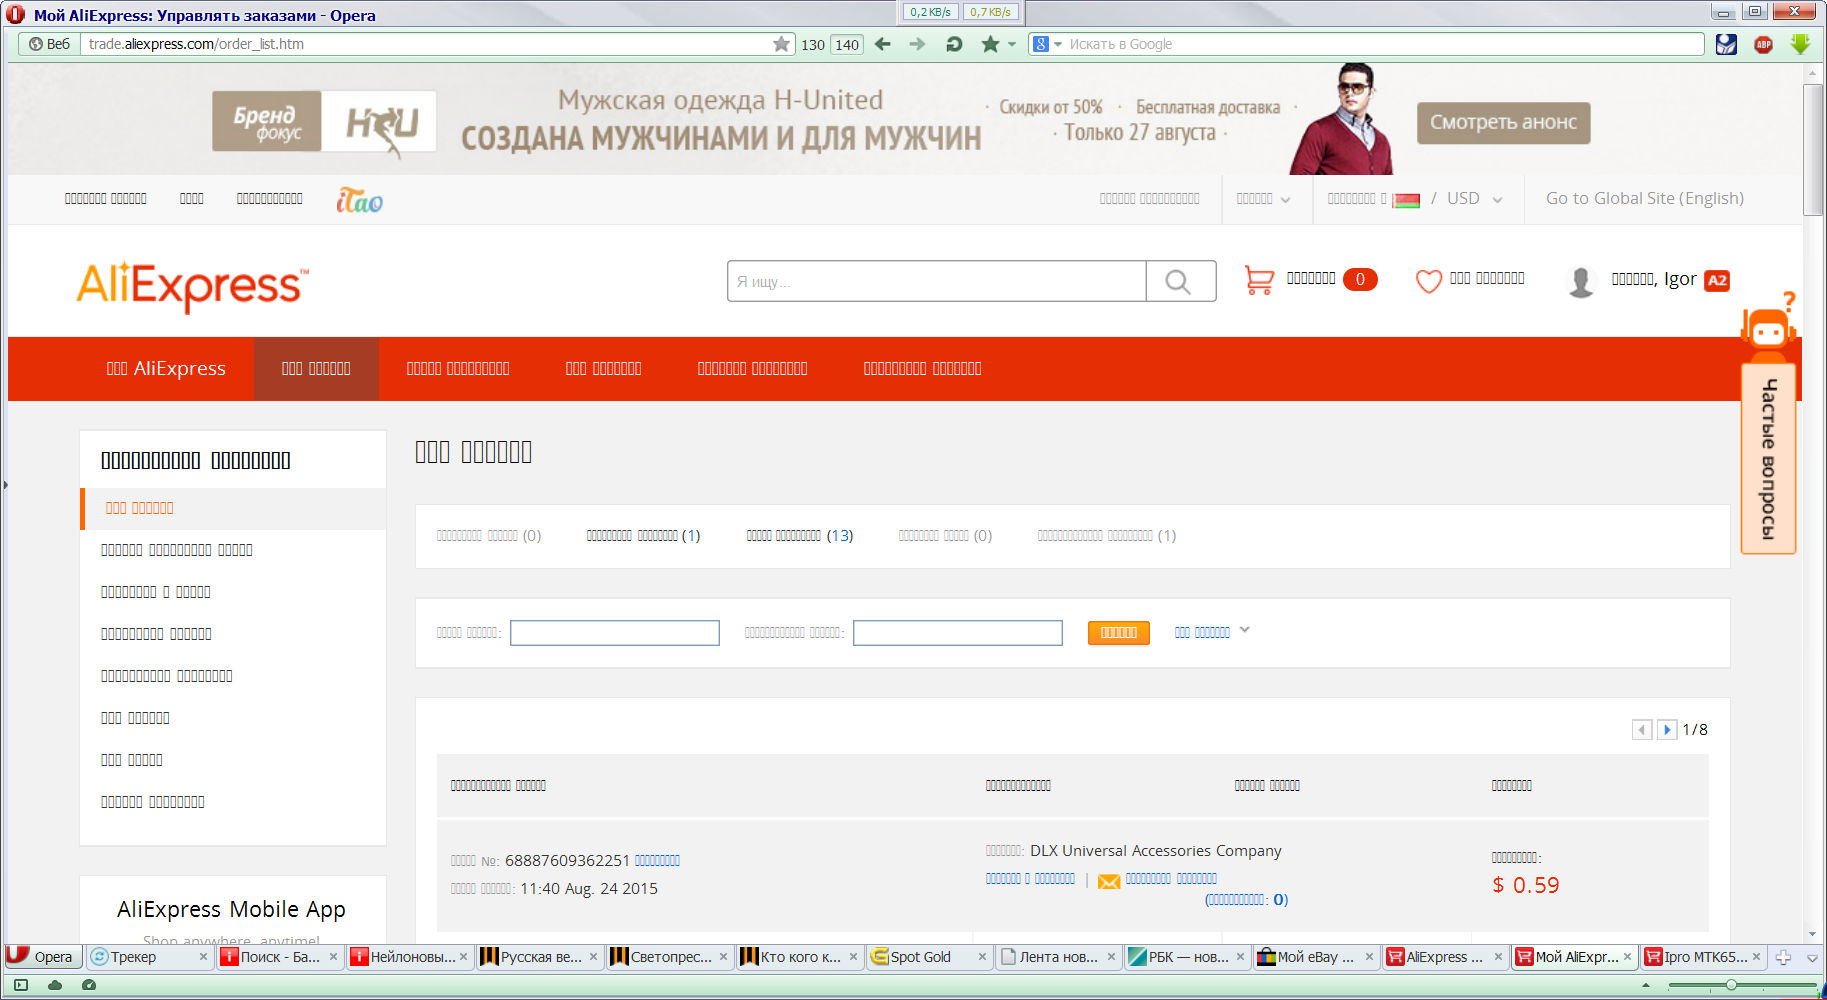Click the cloud sync icon in status bar
The image size is (1827, 1000).
tap(55, 985)
